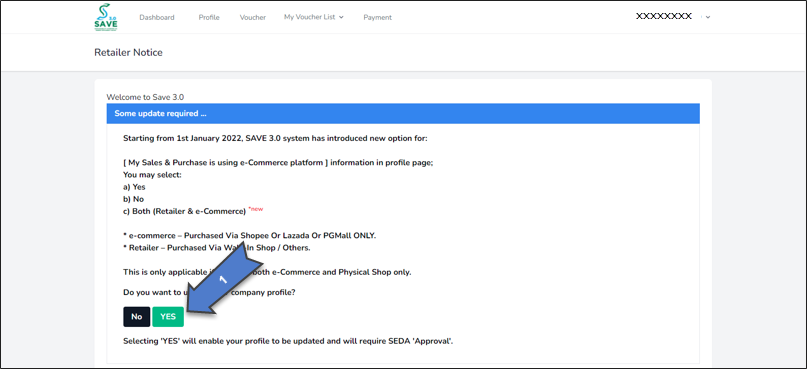Viewport: 807px width, 369px height.
Task: Click the 'Do you want to' question text
Action: (209, 292)
